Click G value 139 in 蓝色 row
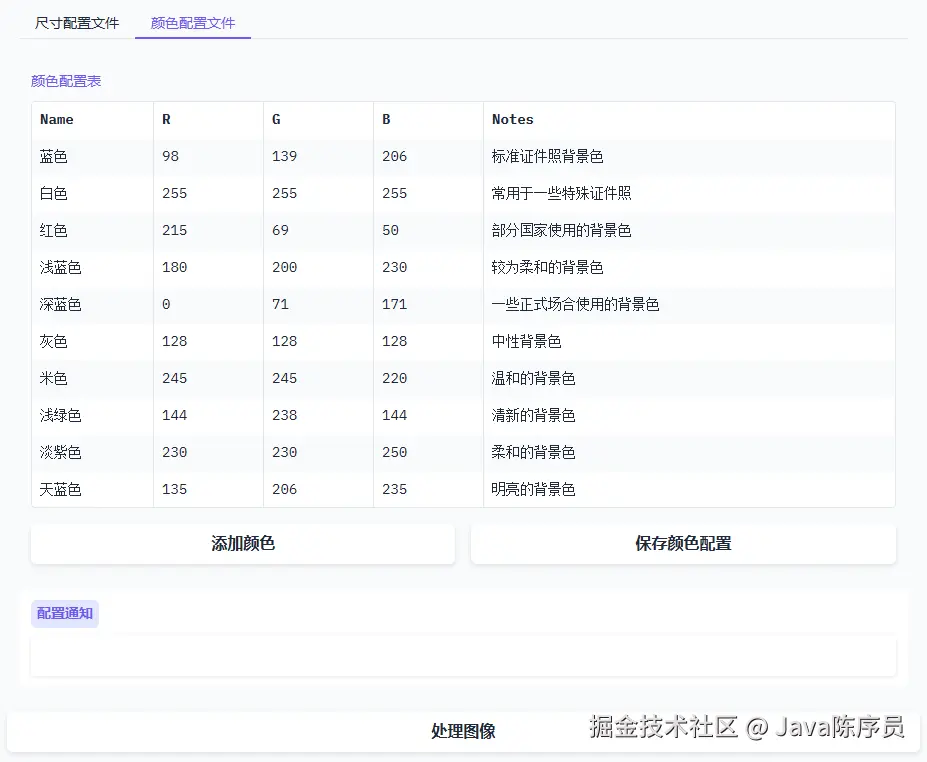This screenshot has height=762, width=927. tap(318, 157)
